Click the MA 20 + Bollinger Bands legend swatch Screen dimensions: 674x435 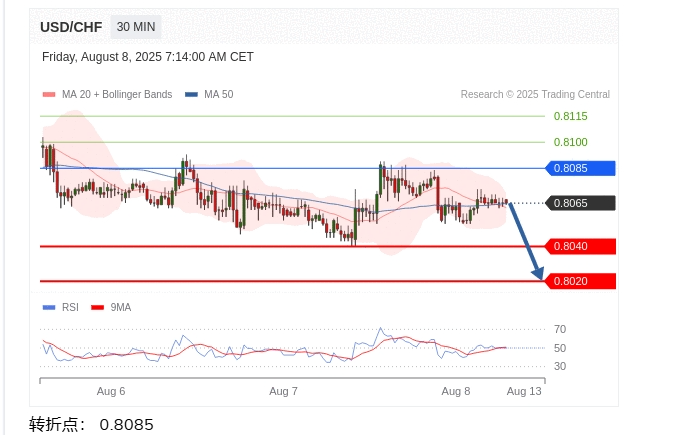pyautogui.click(x=49, y=95)
